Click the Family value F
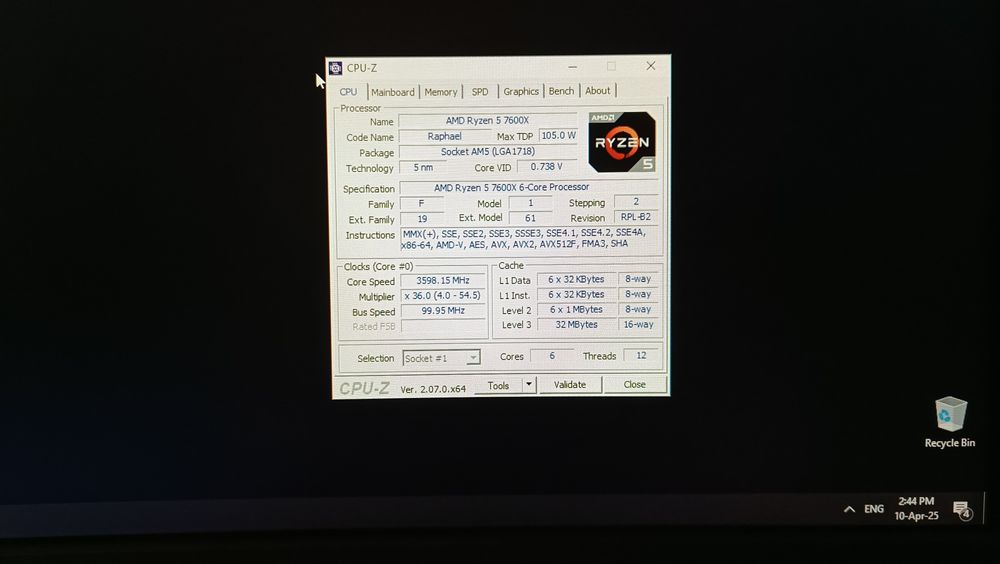 [422, 204]
